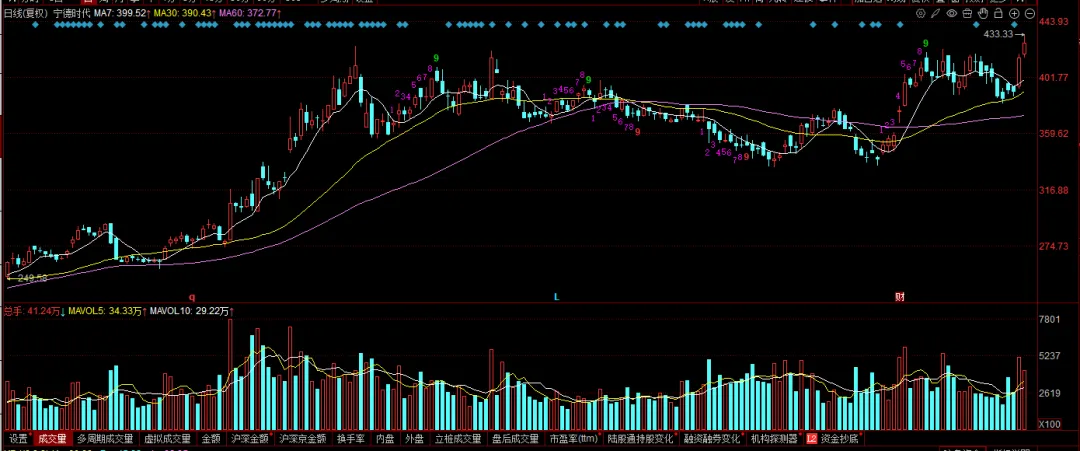Click the X100 volume scale label
The height and width of the screenshot is (451, 1080).
click(1049, 423)
